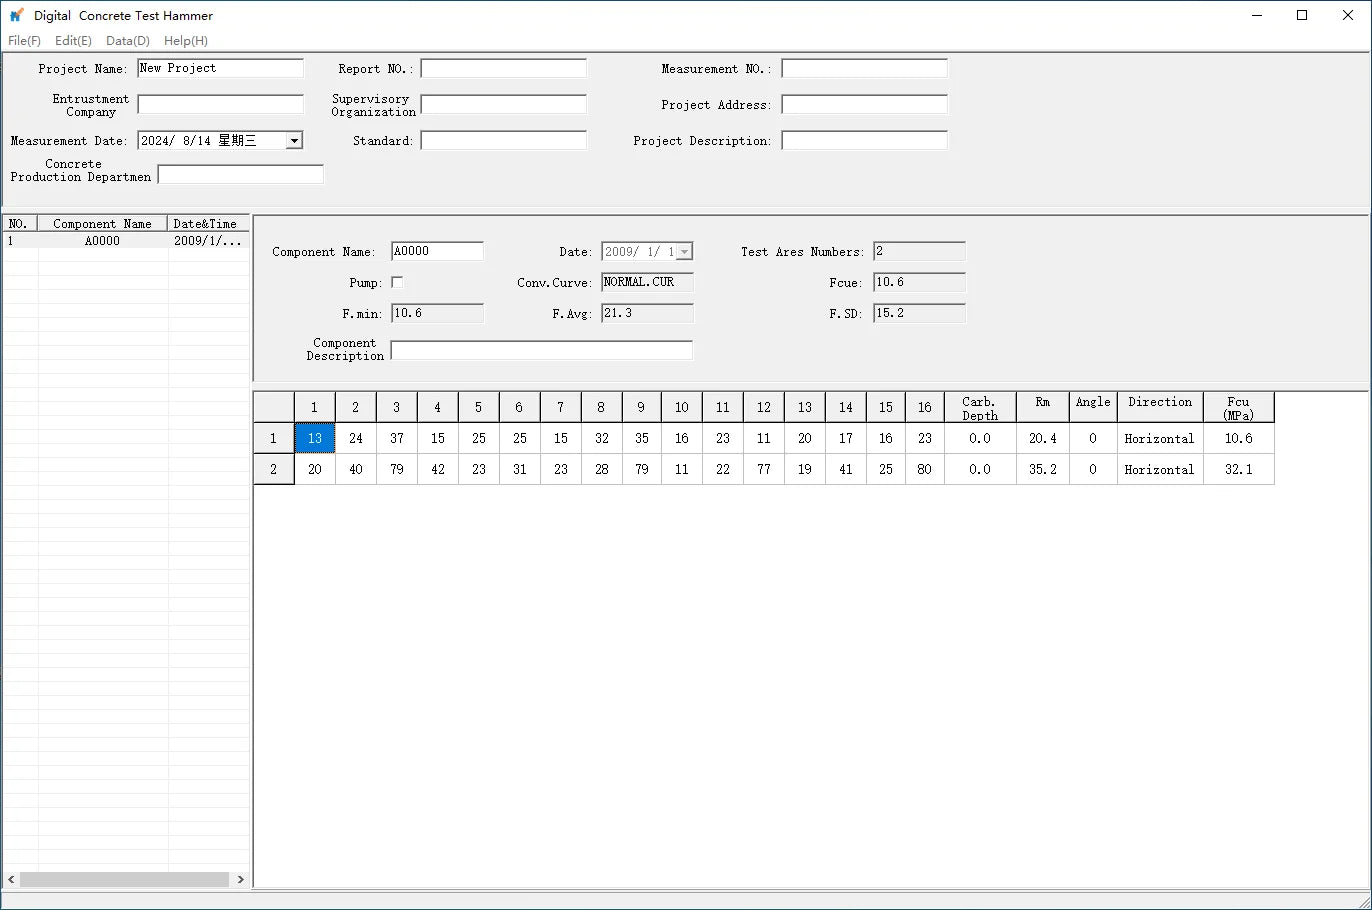
Task: Click Fcu value 10.6 in table
Action: tap(1239, 438)
